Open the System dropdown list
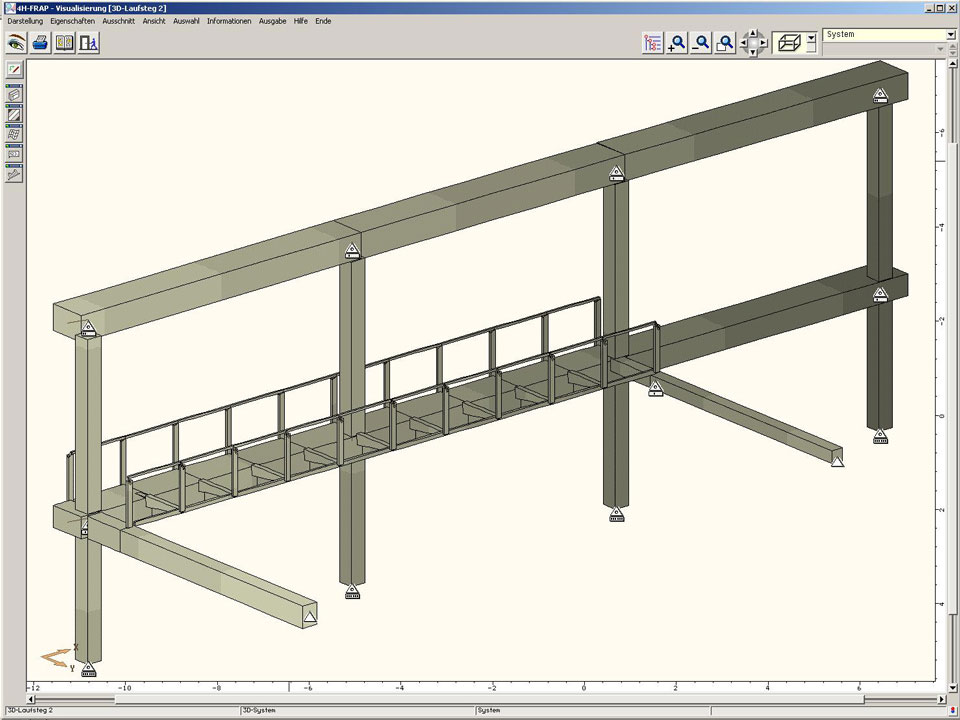The height and width of the screenshot is (720, 960). 950,35
